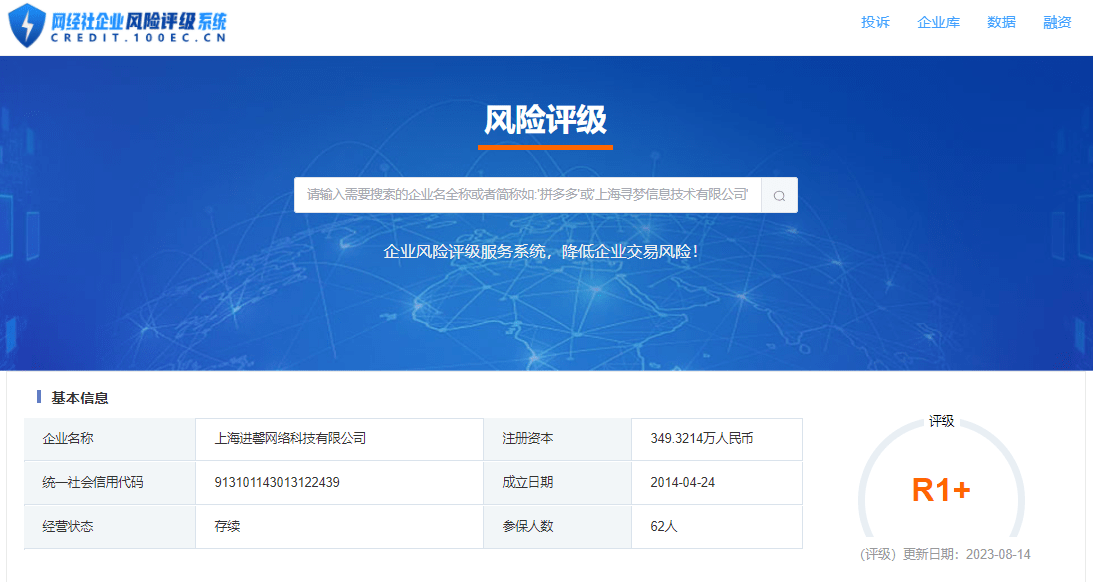Click the 网经社企业风险评级系统 logo title
The height and width of the screenshot is (582, 1093).
139,19
